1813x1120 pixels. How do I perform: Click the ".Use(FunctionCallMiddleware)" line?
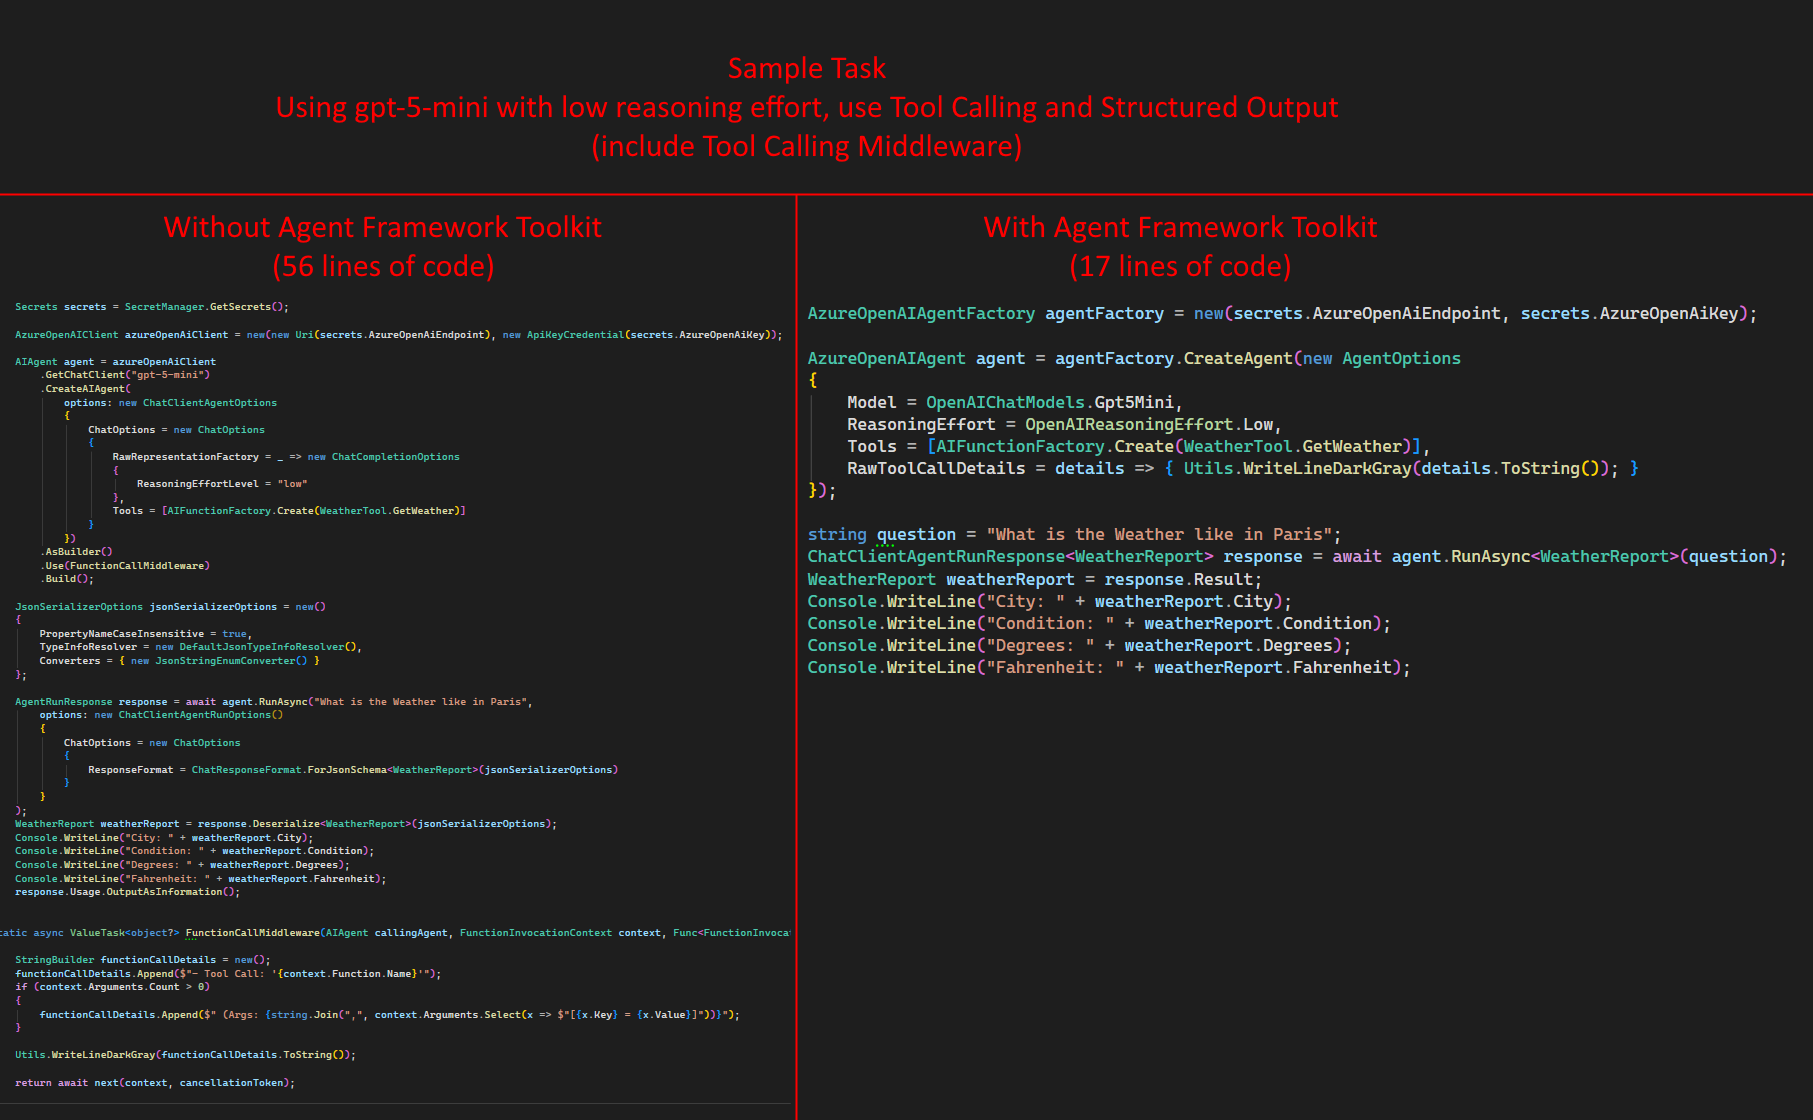coord(125,566)
